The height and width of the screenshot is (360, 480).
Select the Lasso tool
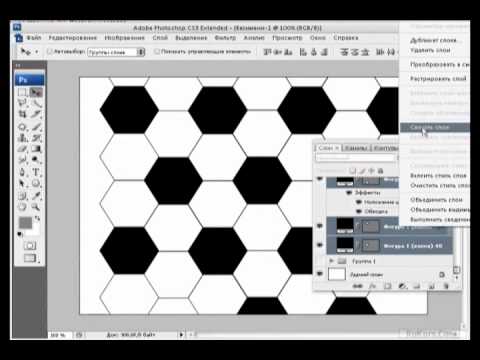22,103
